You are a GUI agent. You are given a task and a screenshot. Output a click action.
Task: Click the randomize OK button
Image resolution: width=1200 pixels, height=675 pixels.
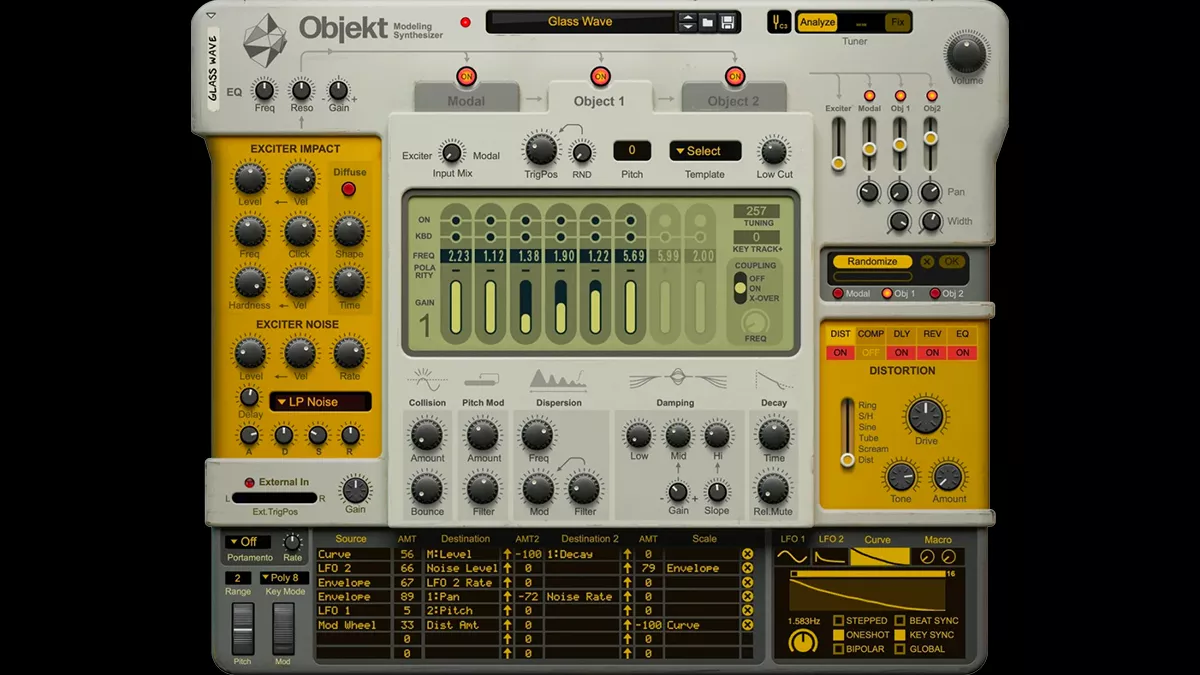pyautogui.click(x=951, y=261)
